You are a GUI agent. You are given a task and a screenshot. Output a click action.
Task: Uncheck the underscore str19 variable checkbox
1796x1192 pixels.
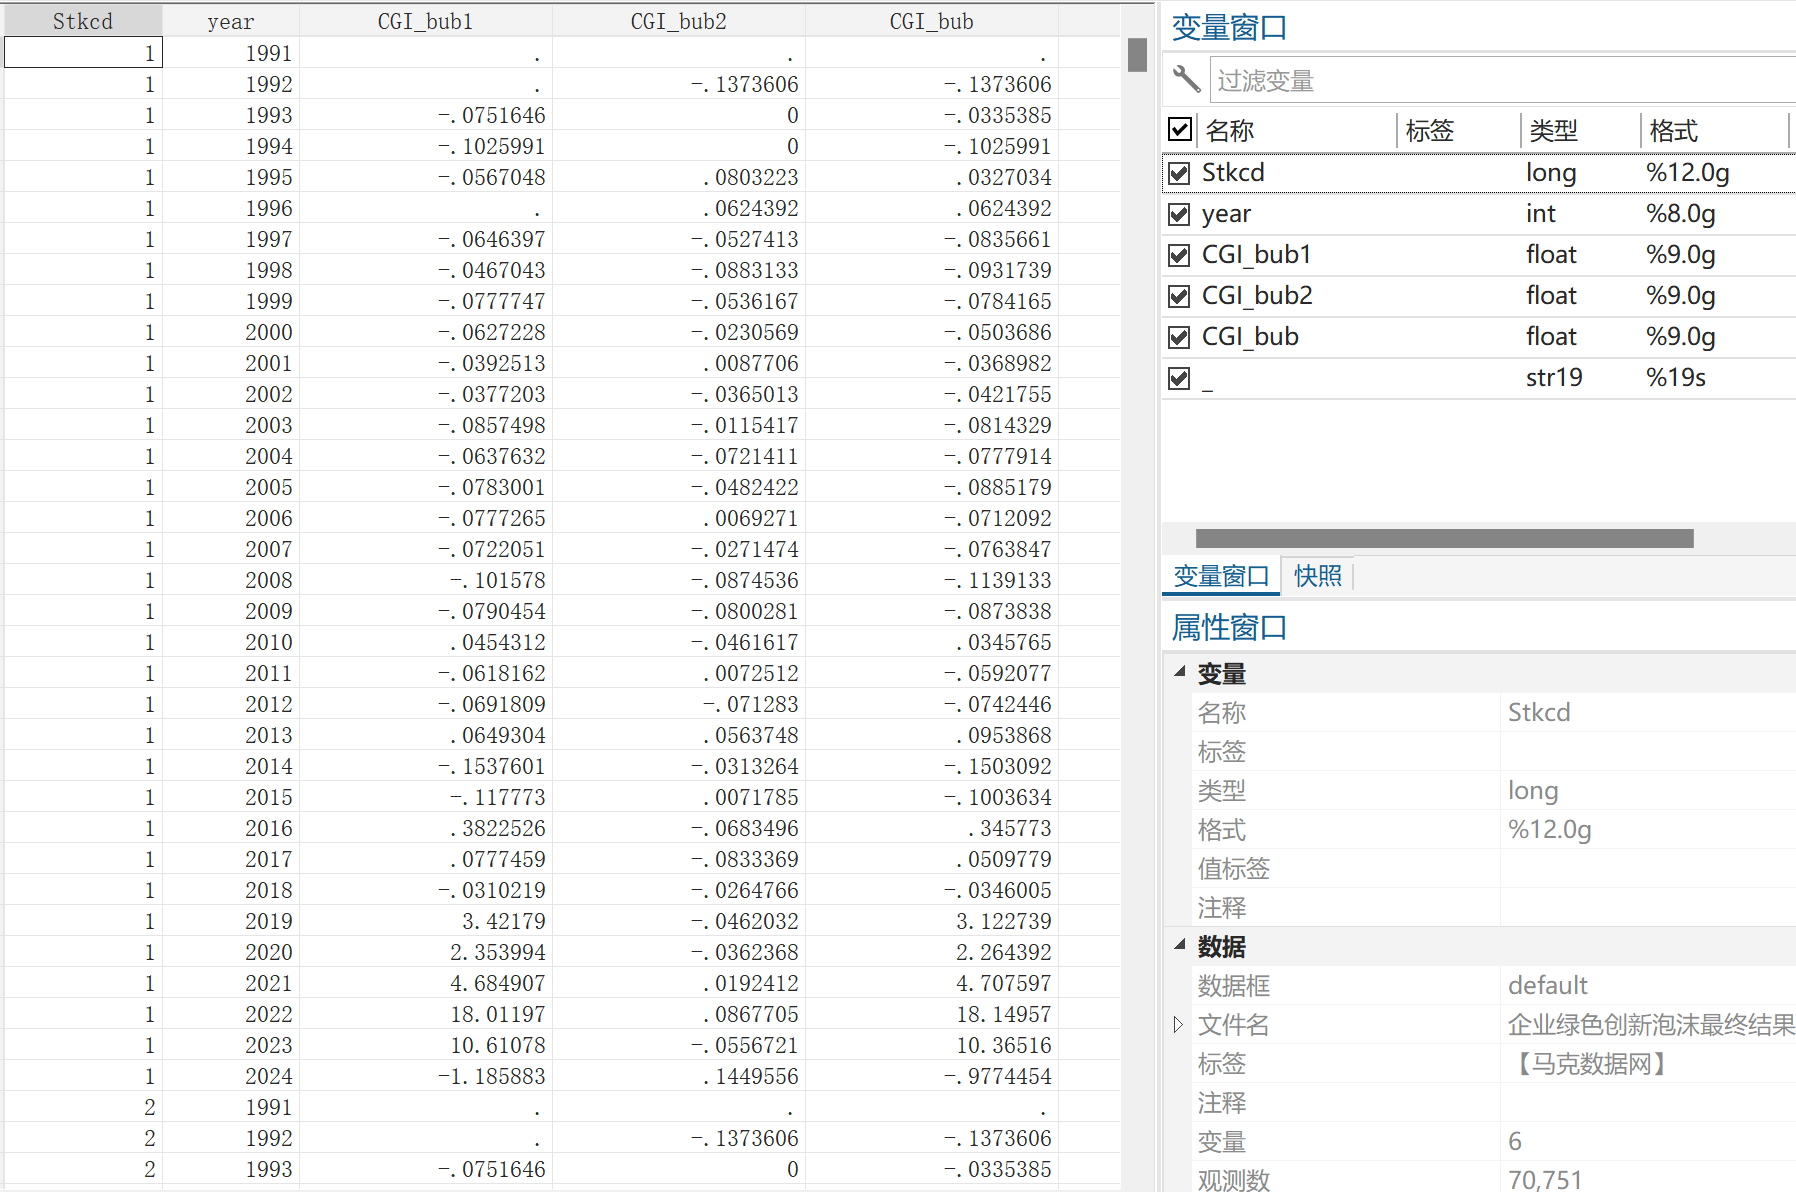(x=1180, y=378)
